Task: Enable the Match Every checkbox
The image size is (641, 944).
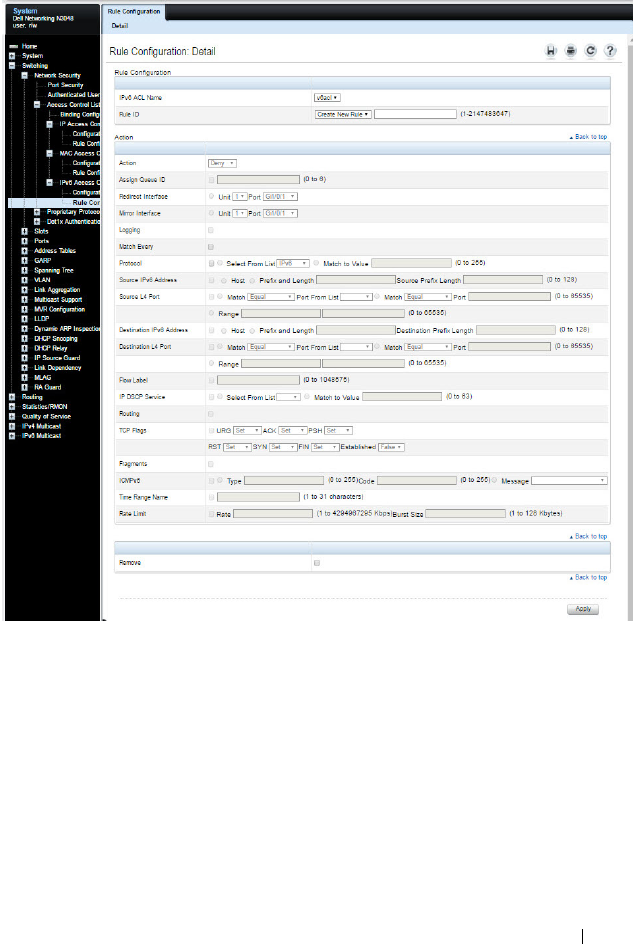Action: pos(211,247)
